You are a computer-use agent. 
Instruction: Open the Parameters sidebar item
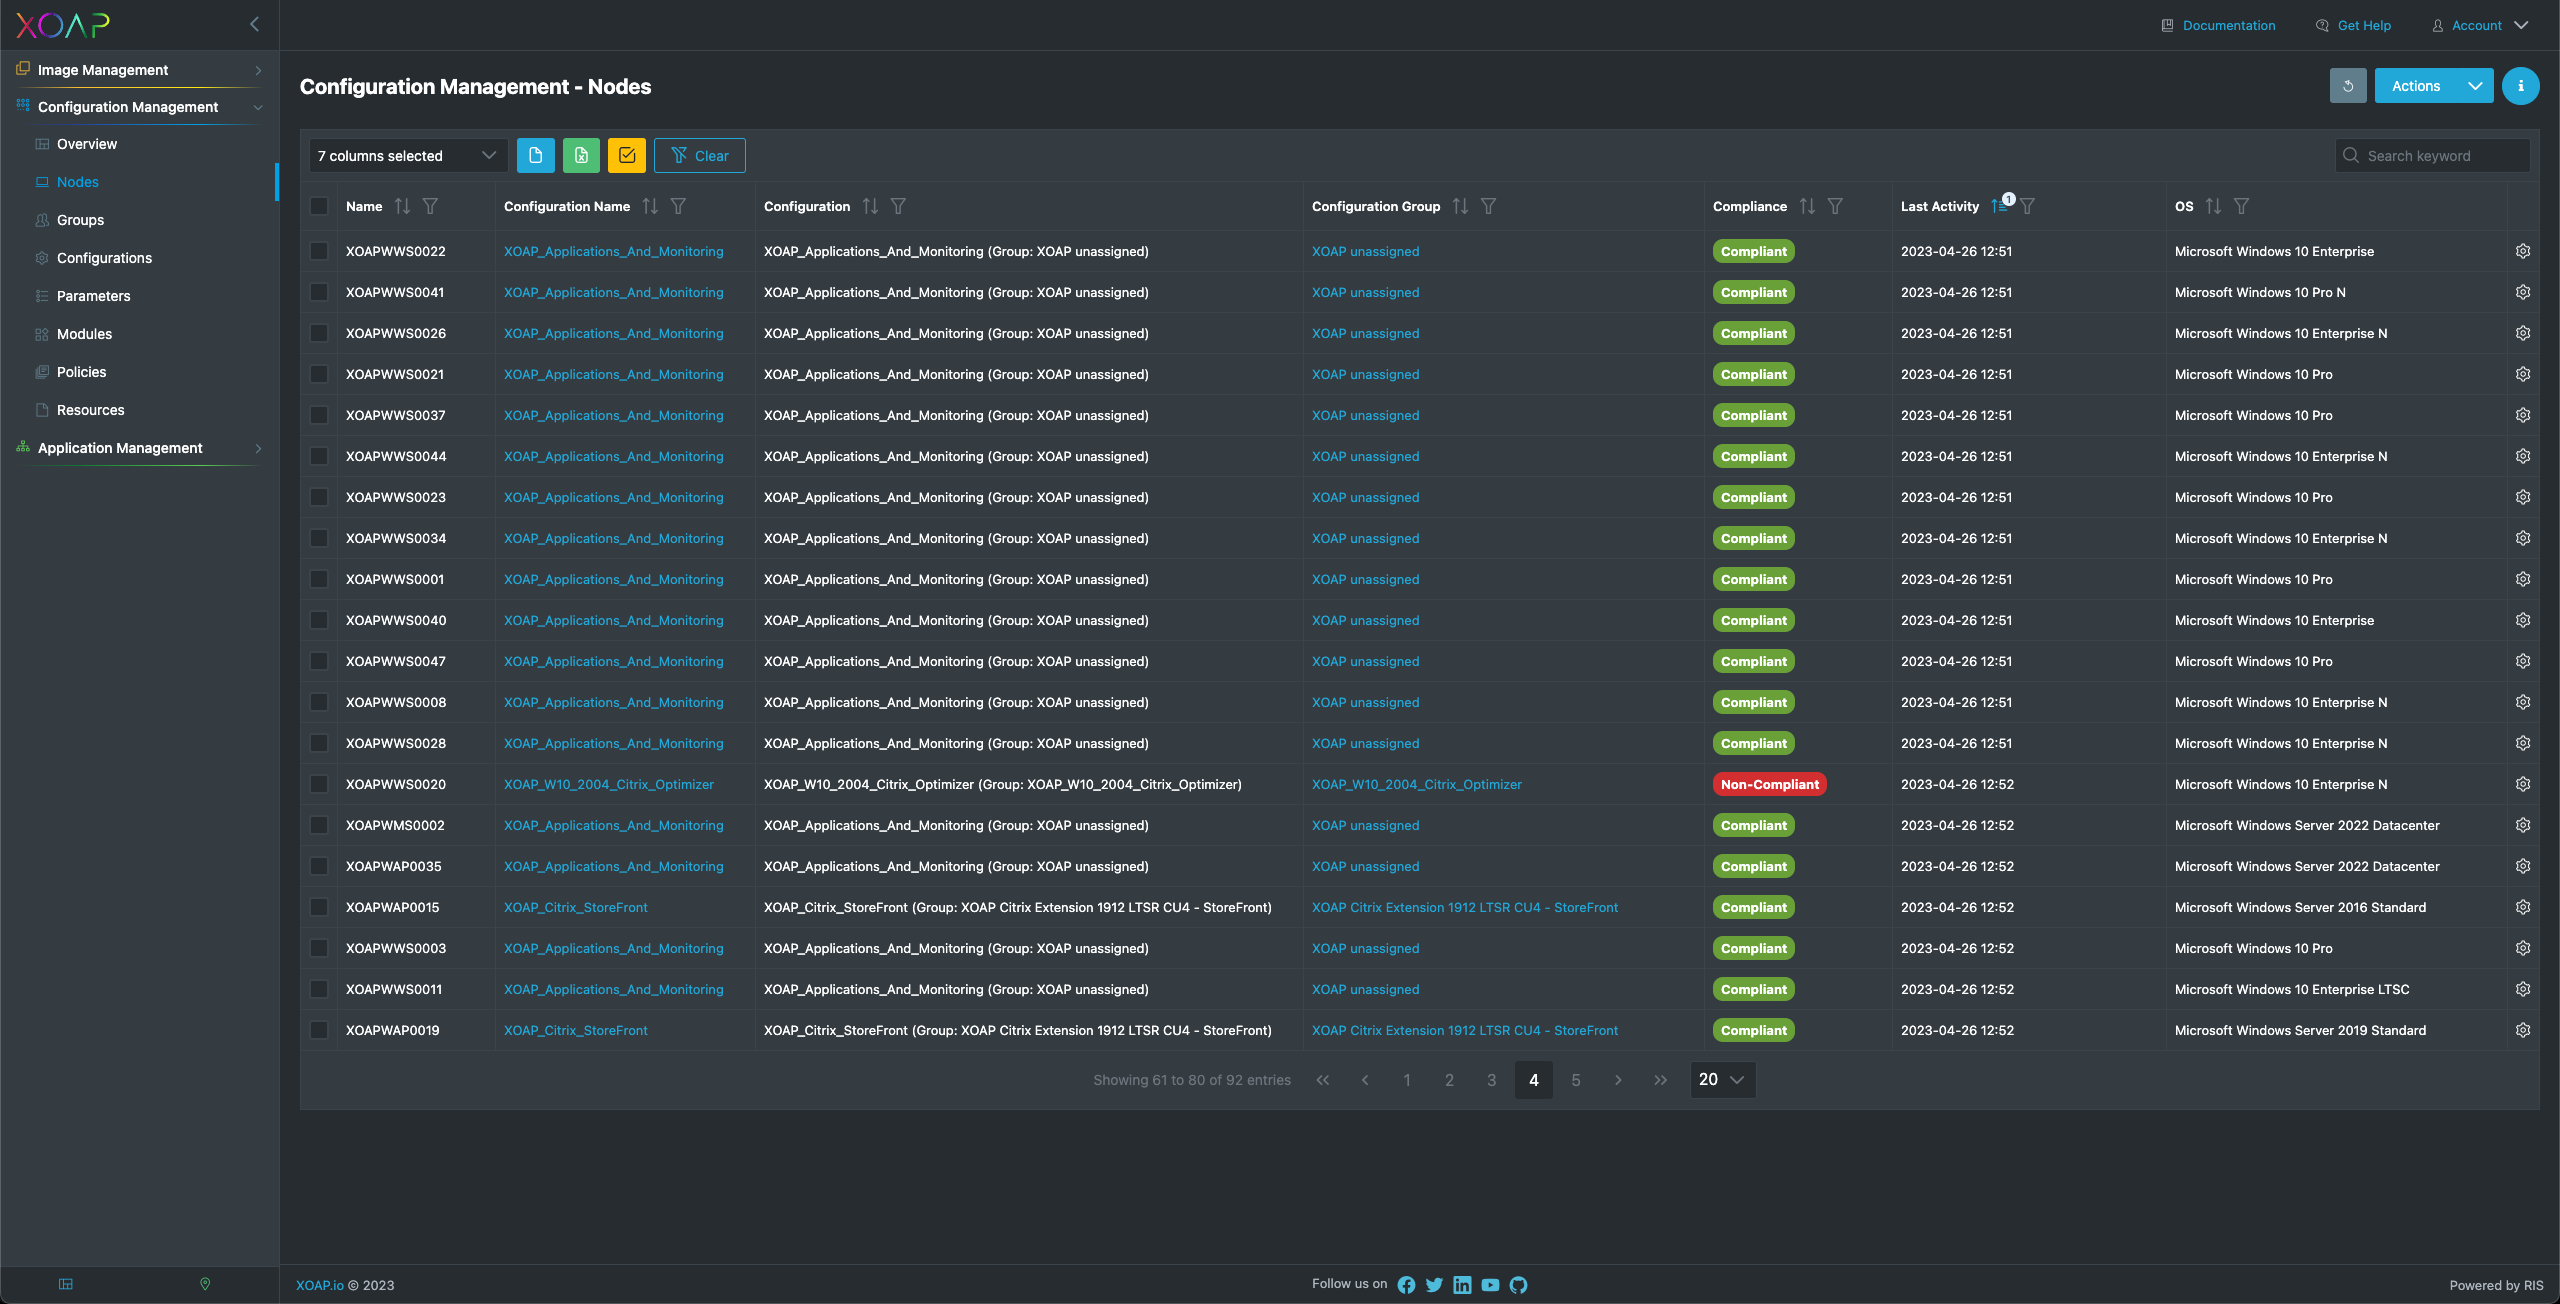[x=93, y=296]
